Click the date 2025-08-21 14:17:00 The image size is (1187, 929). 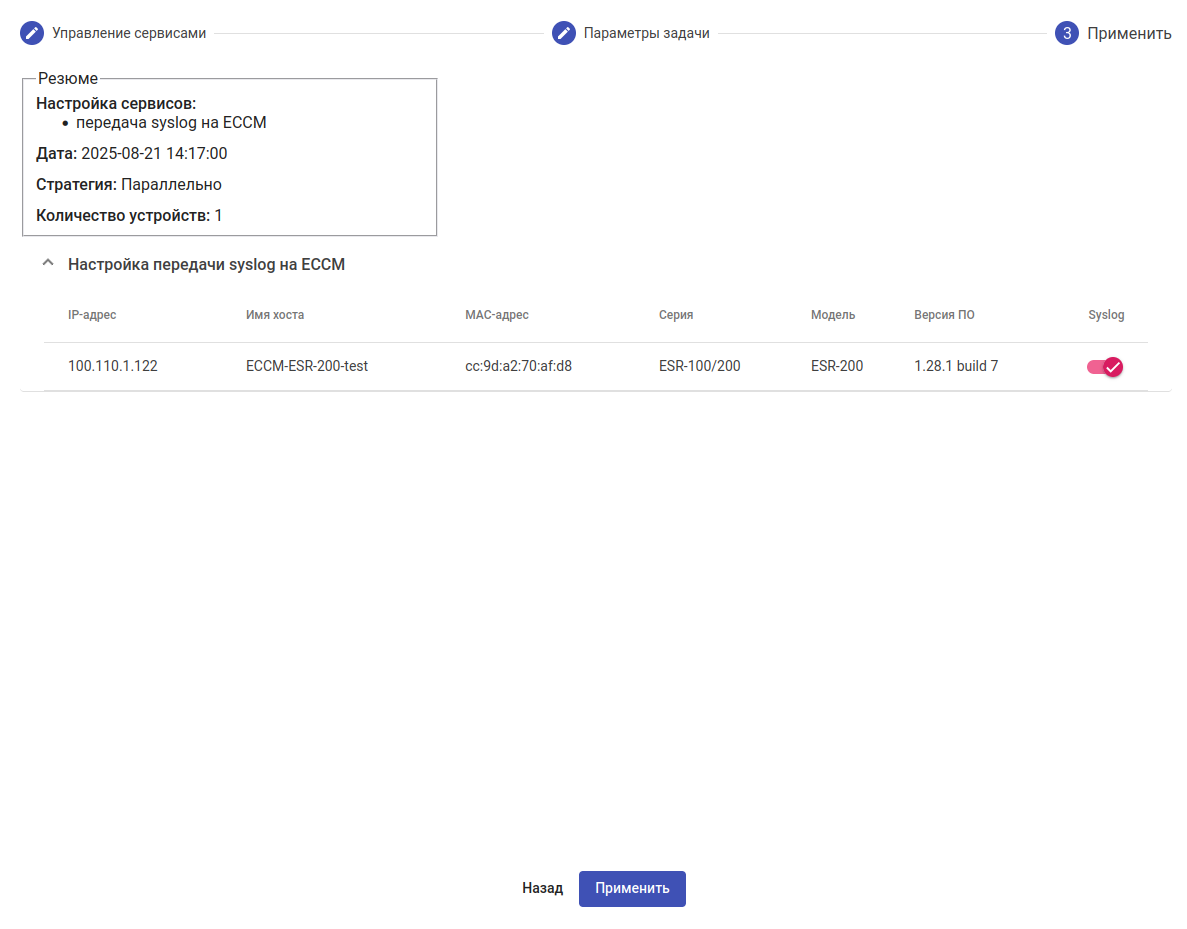click(x=154, y=154)
